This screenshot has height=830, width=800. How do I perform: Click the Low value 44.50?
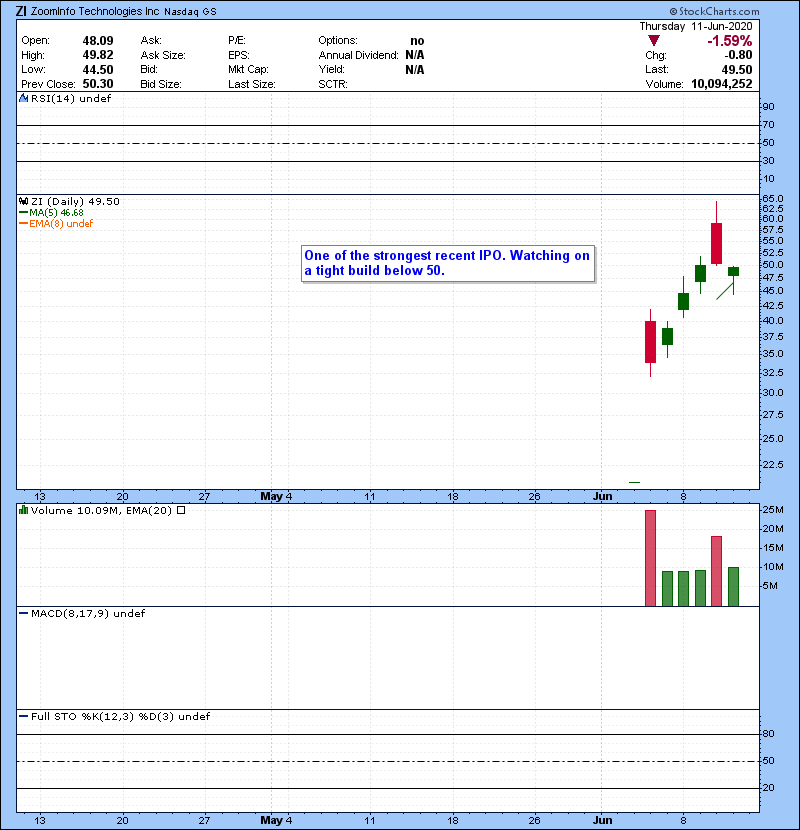[98, 69]
